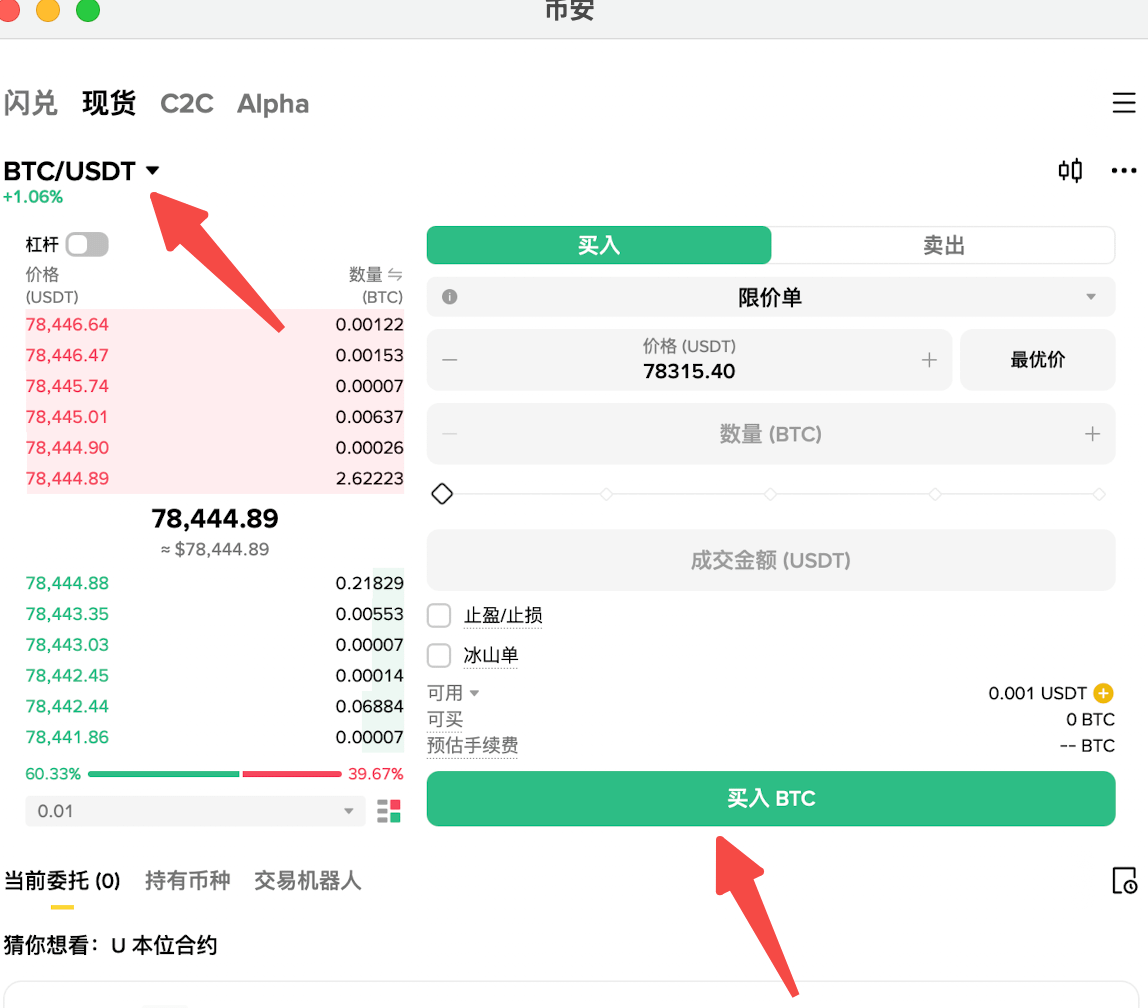Screen dimensions: 1148x1008
Task: Expand the 限价单 order type dropdown
Action: click(1090, 297)
